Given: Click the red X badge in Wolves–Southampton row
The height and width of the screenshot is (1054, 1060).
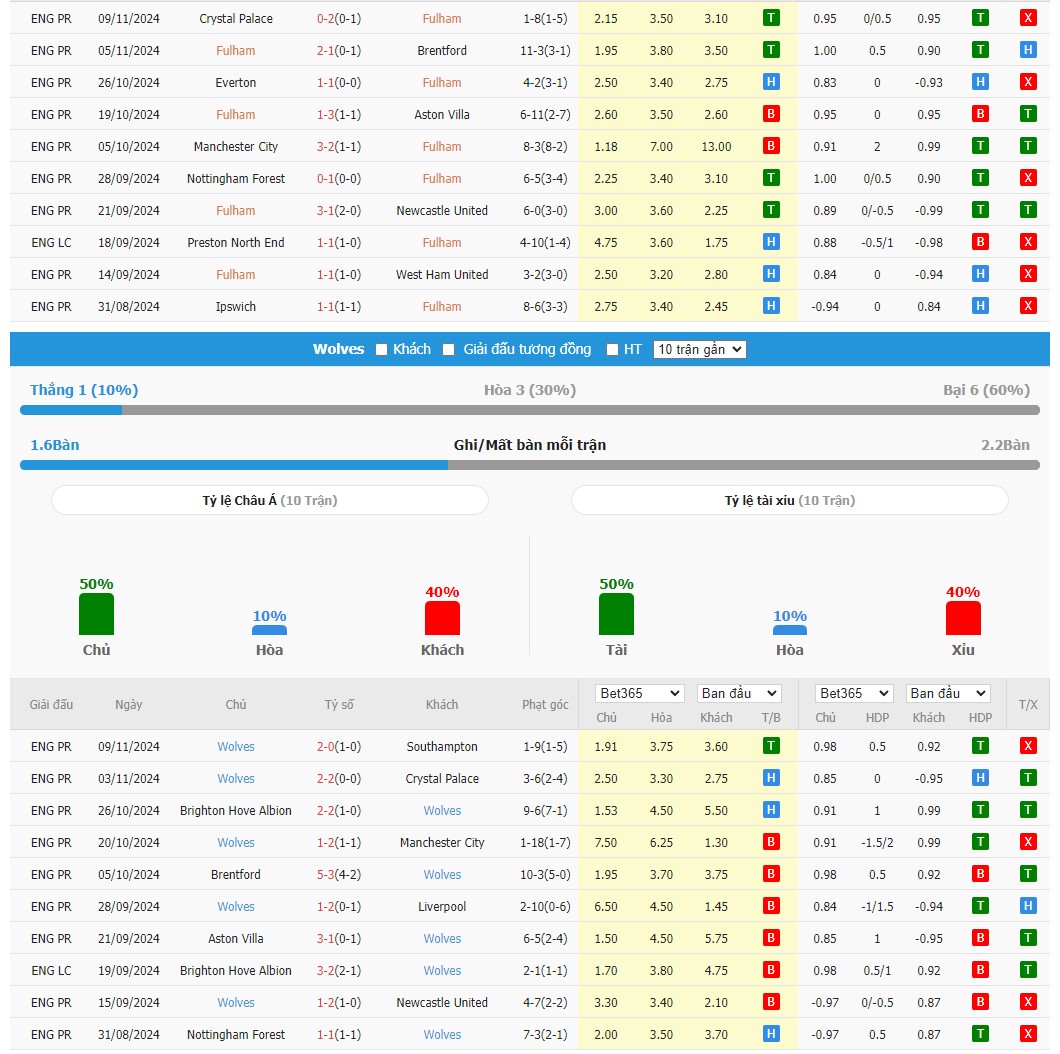Looking at the screenshot, I should click(1028, 746).
